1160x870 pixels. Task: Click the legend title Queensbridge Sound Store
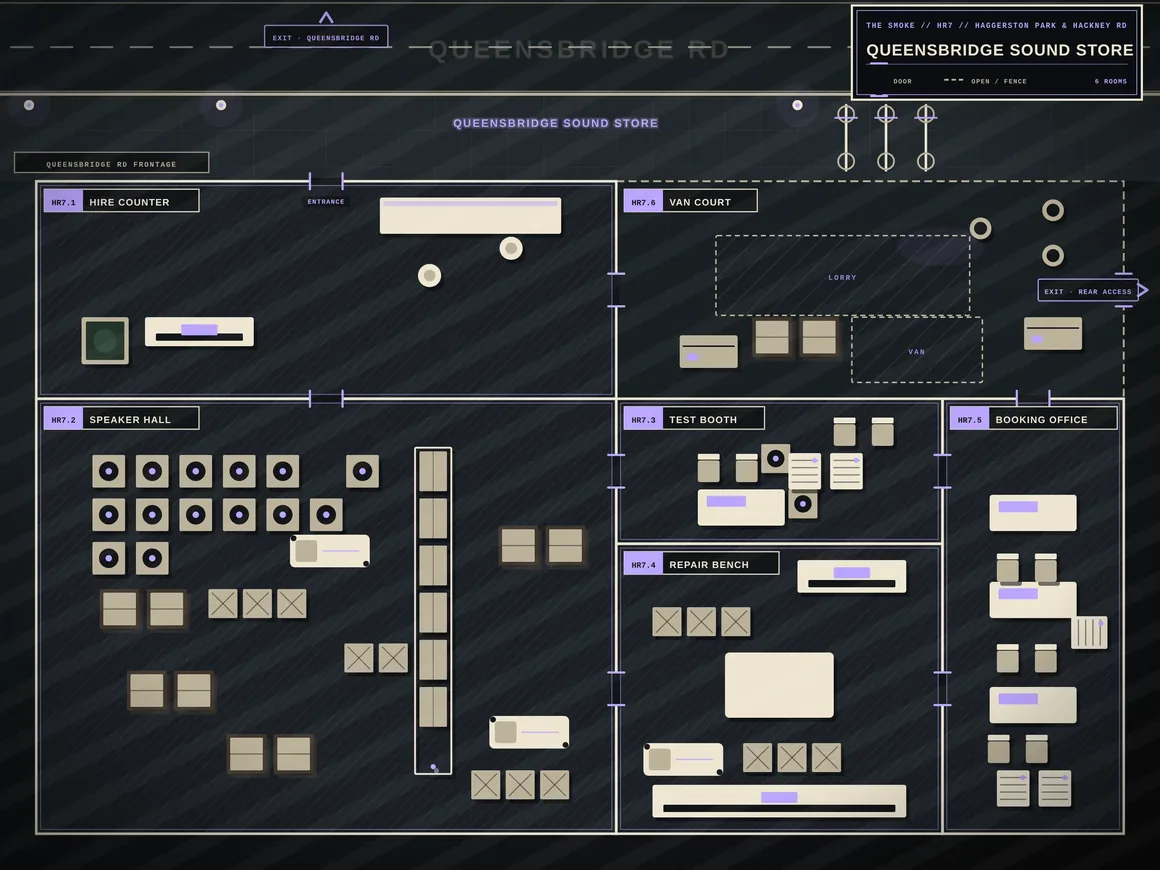pos(999,50)
